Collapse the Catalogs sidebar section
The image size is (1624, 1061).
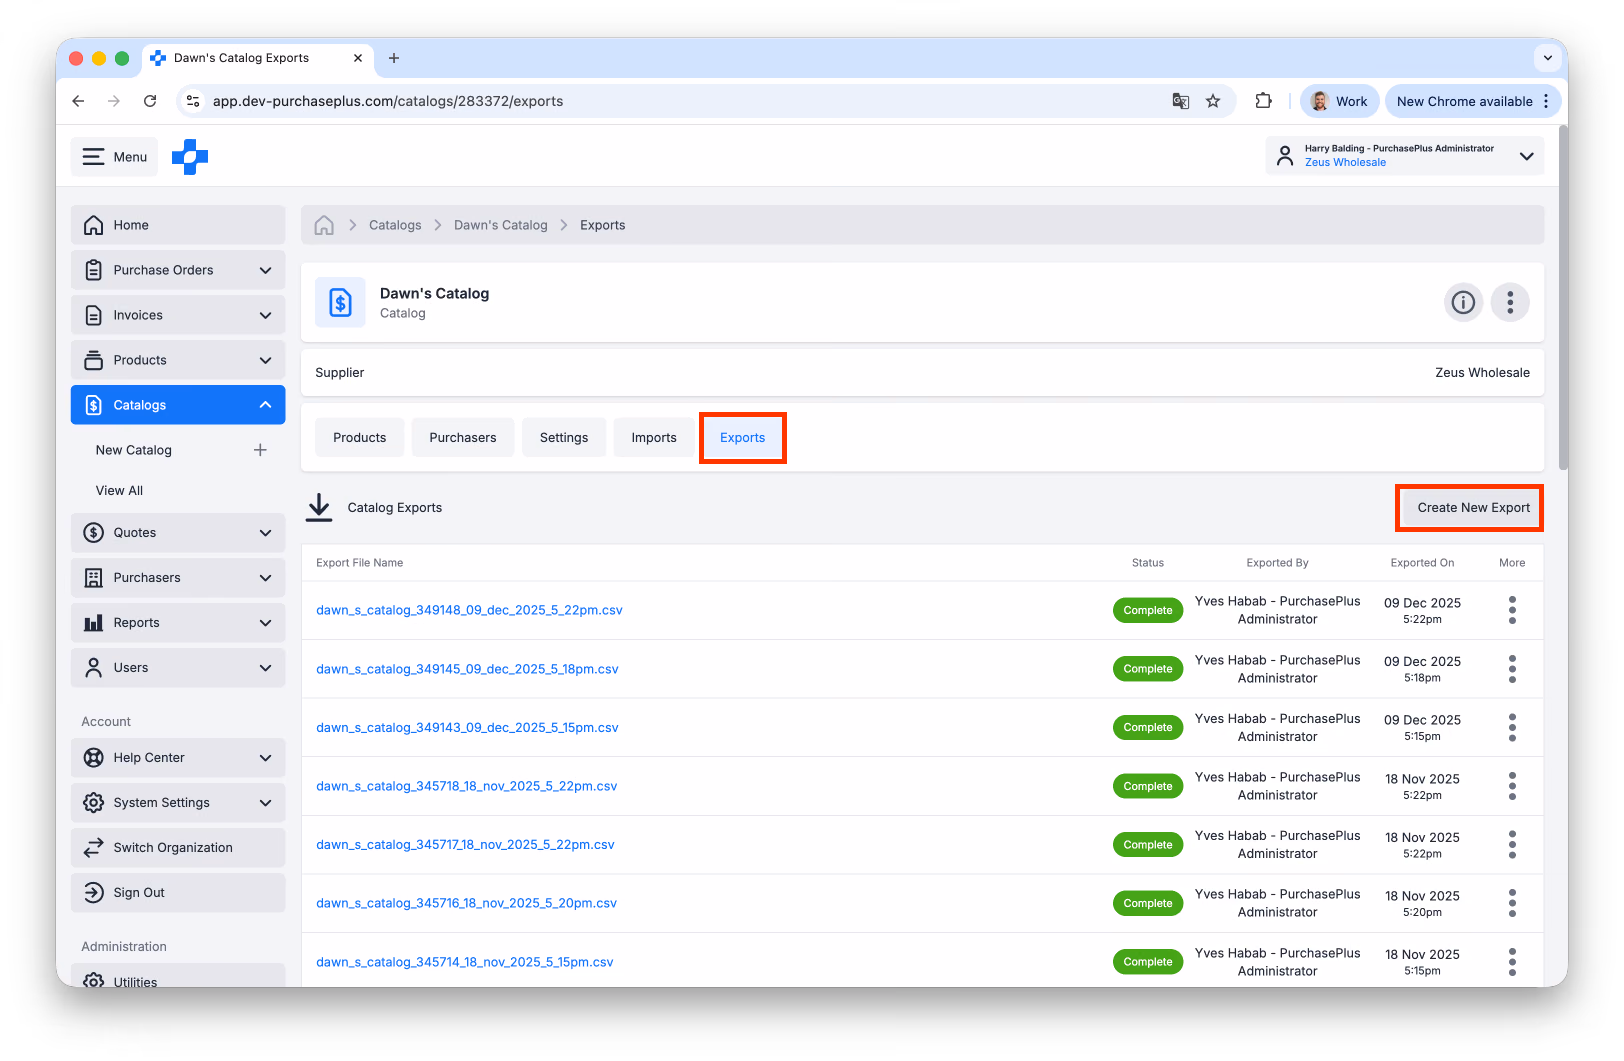click(178, 405)
